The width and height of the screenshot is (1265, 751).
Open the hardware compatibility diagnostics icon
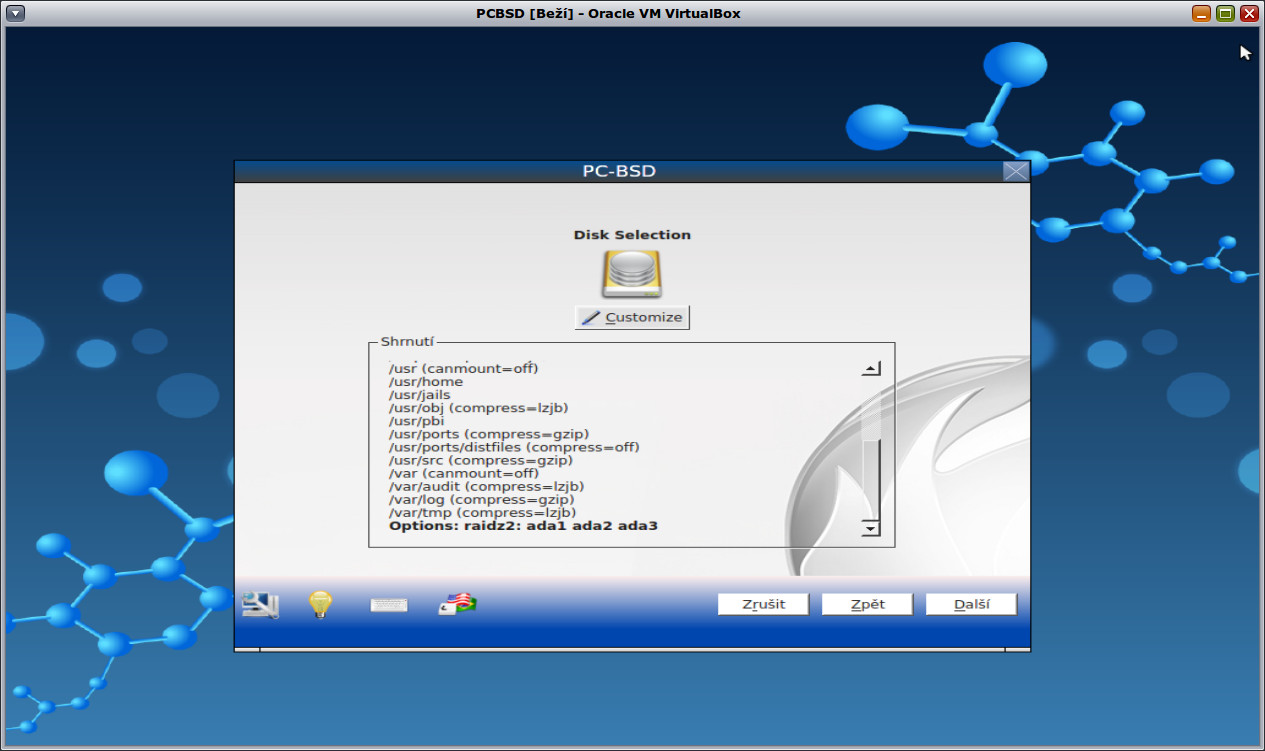(x=257, y=604)
